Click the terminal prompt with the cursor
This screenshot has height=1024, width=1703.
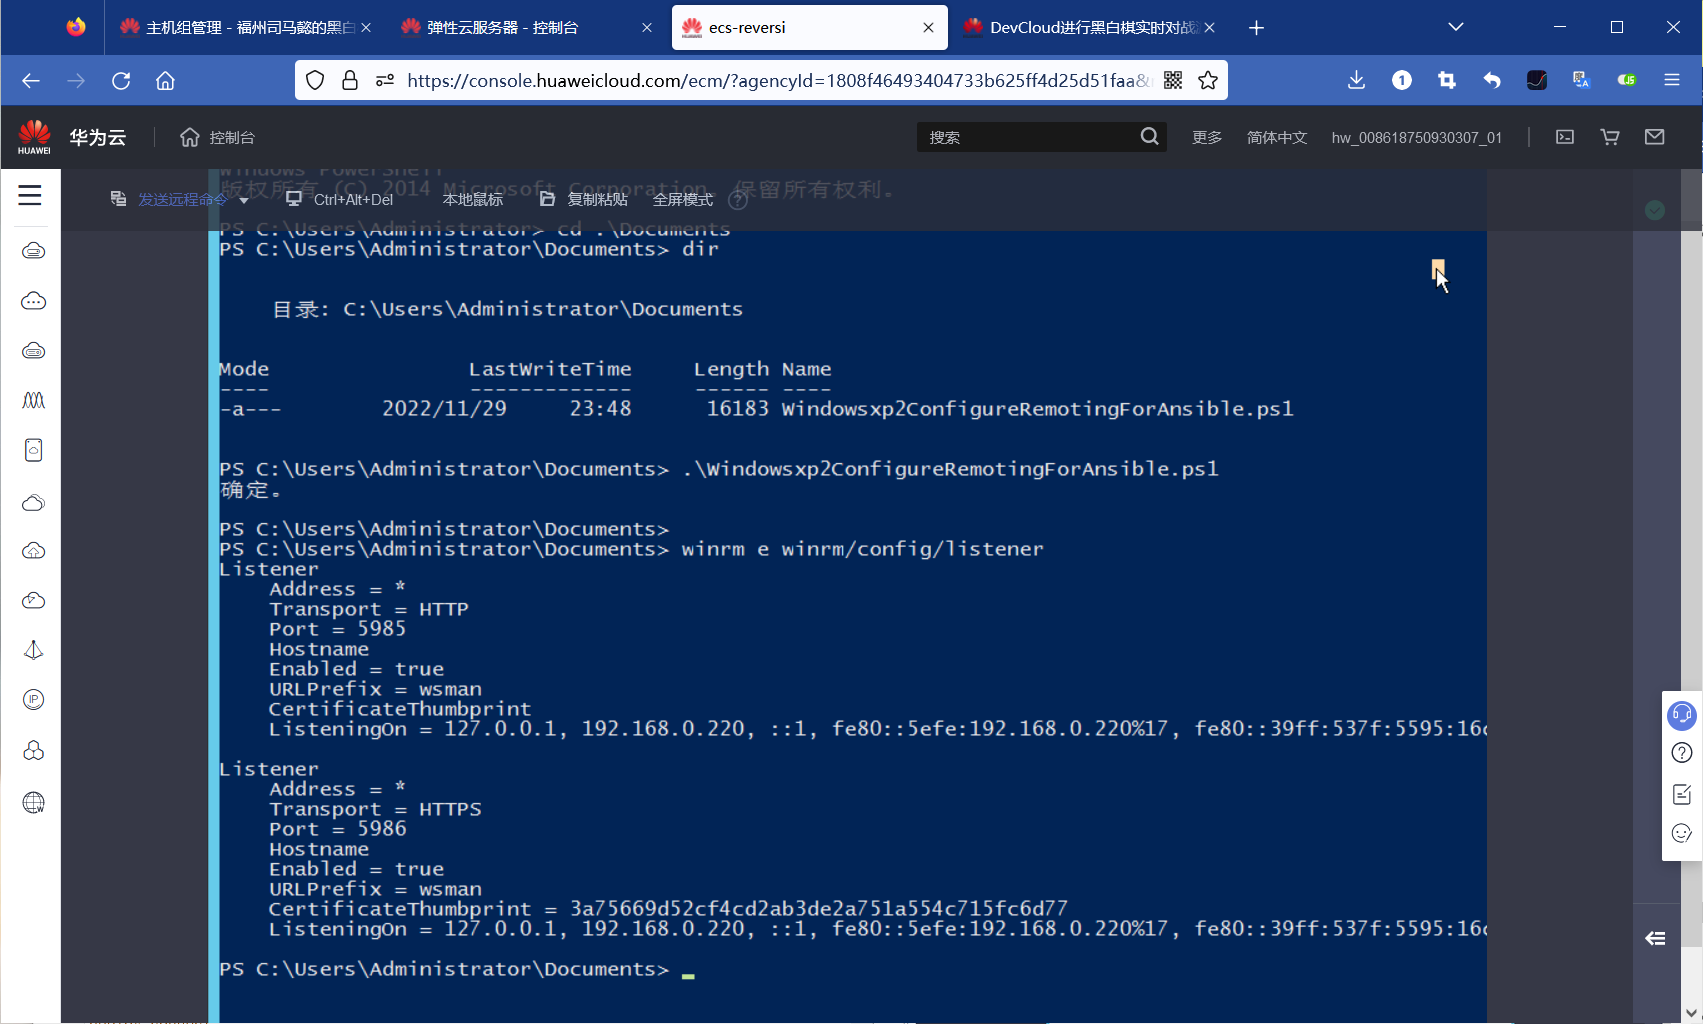457,969
